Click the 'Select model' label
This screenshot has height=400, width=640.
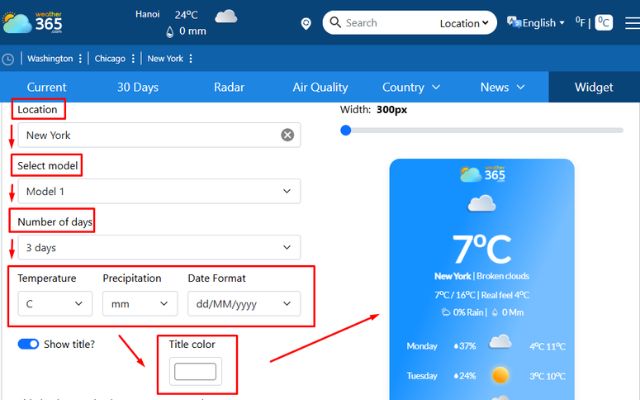point(47,166)
